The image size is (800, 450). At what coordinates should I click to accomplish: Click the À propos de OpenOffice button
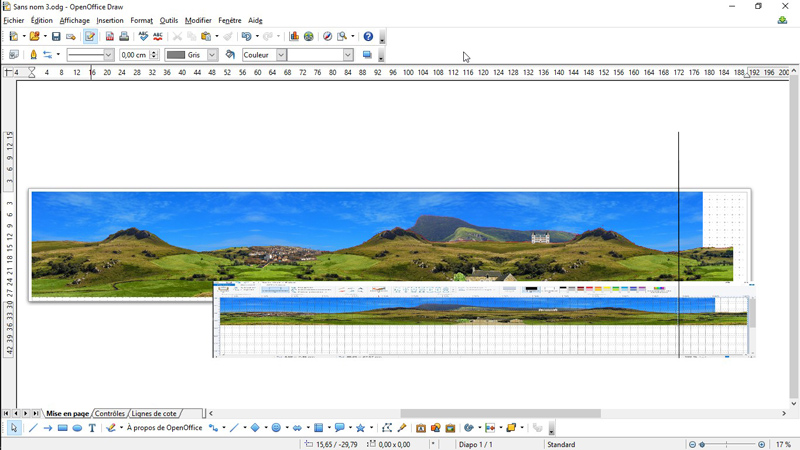(164, 428)
